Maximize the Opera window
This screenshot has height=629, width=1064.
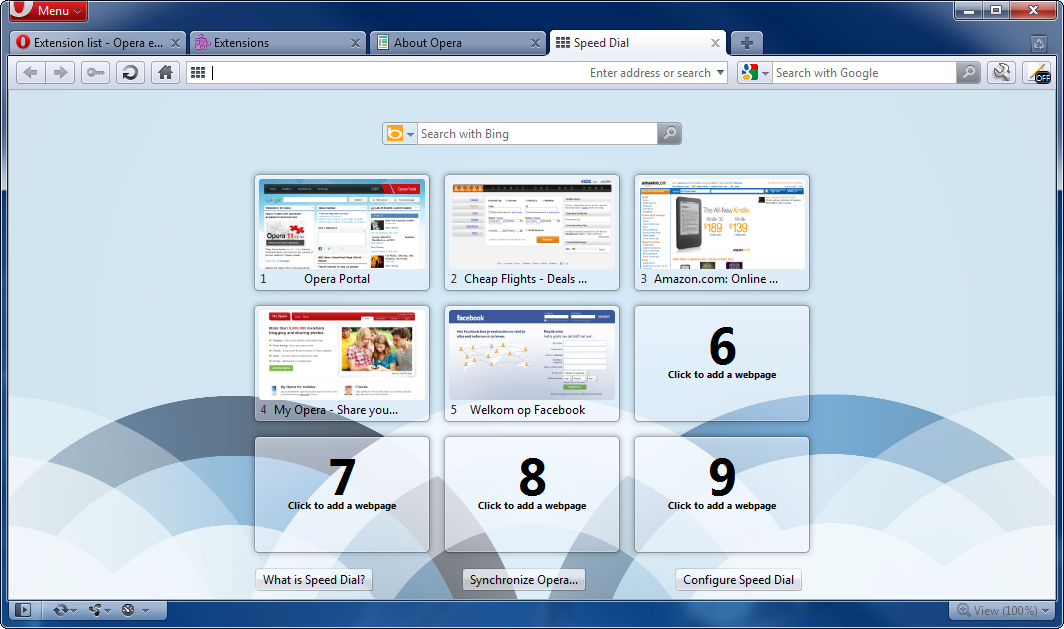[x=995, y=10]
